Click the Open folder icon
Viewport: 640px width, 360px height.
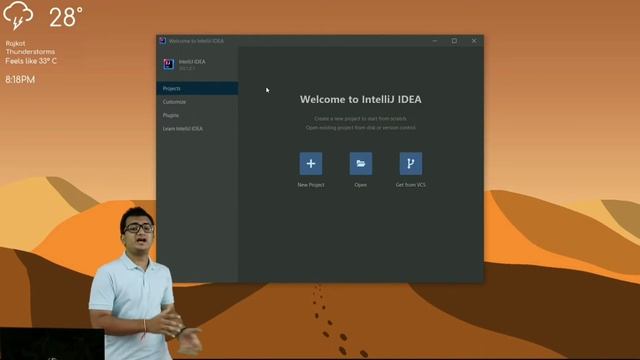pyautogui.click(x=361, y=164)
